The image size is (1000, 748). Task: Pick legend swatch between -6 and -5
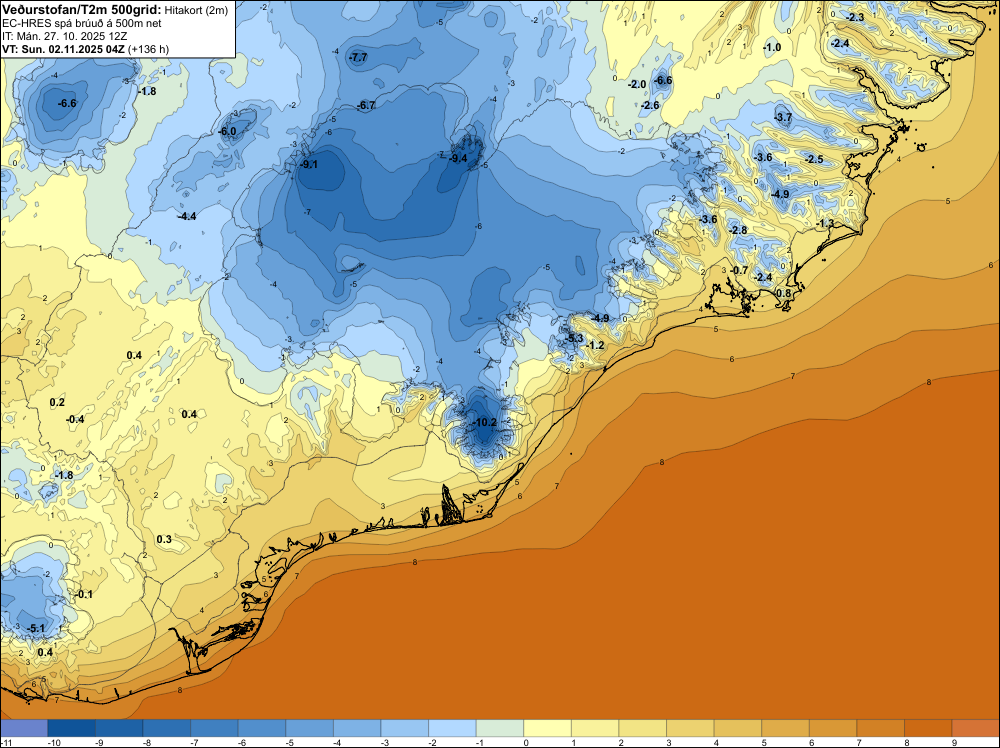pos(262,728)
